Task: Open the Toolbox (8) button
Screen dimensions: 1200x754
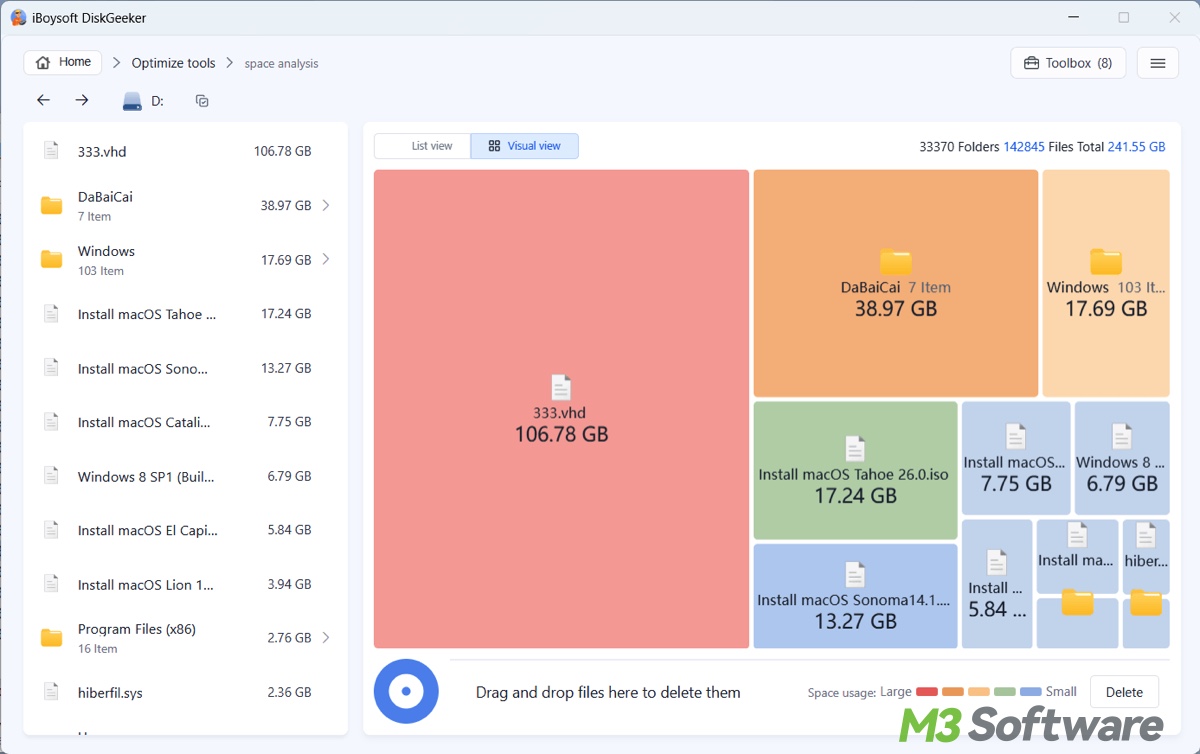Action: [x=1068, y=63]
